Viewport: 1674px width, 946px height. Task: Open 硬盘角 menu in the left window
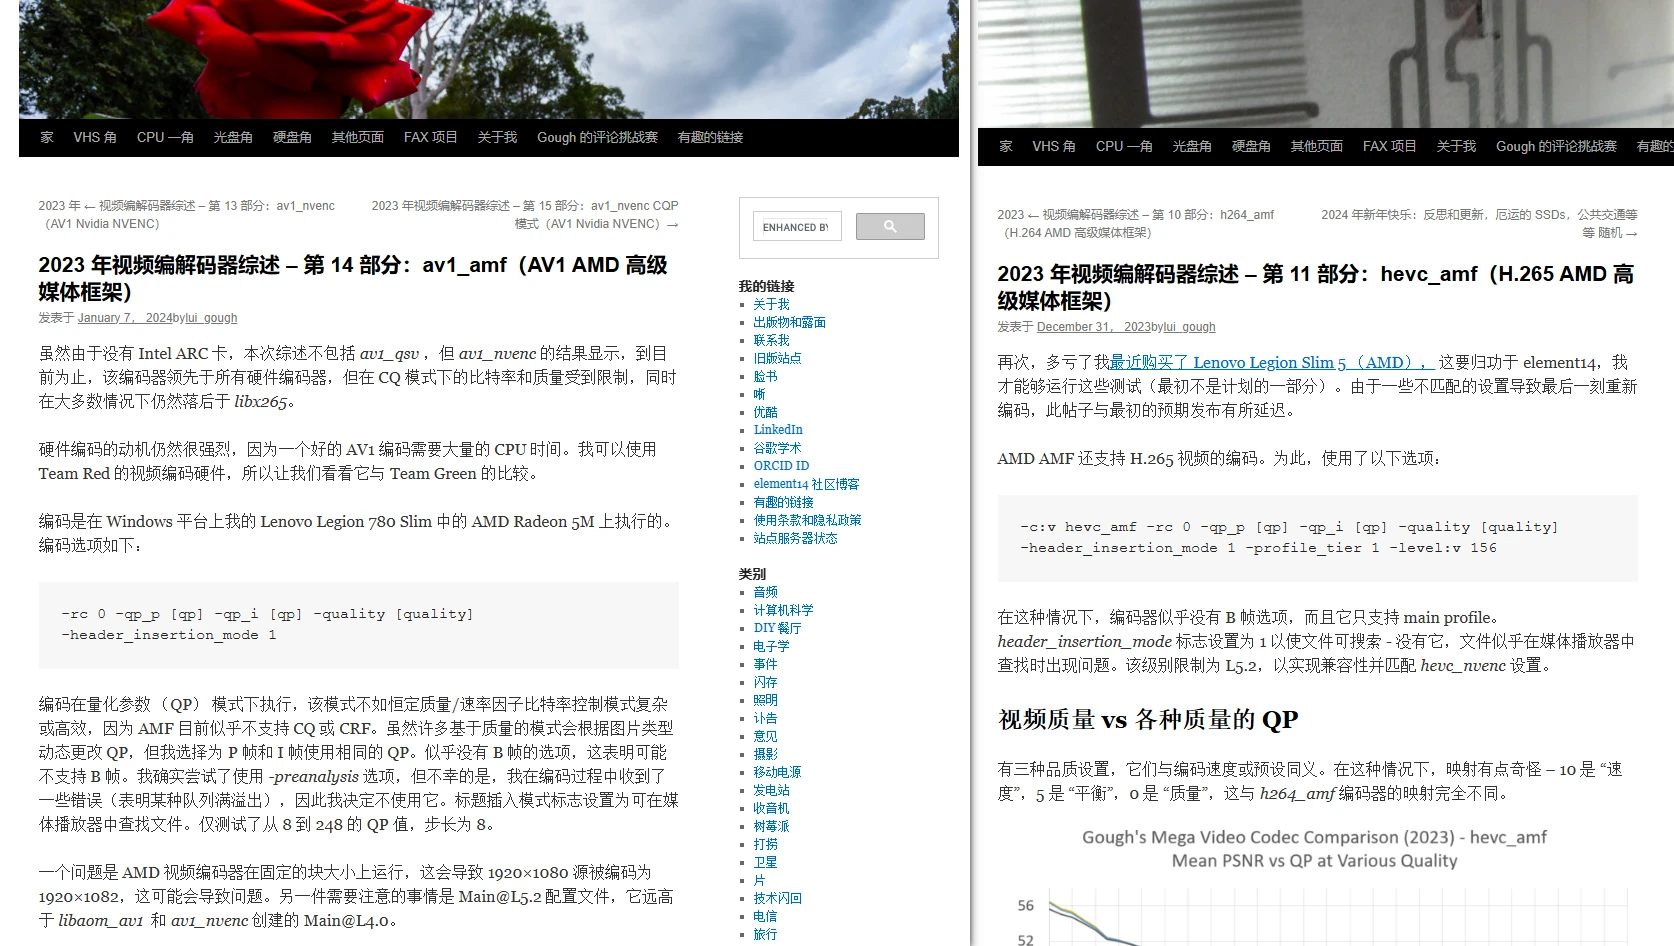pos(292,137)
